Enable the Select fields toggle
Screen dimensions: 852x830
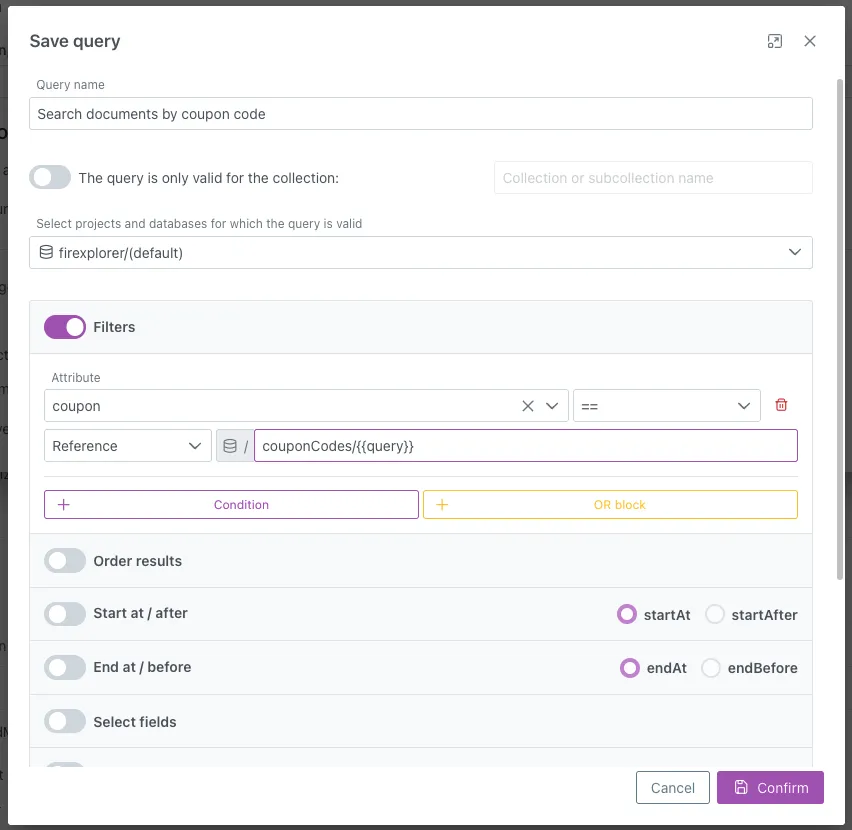click(x=64, y=721)
